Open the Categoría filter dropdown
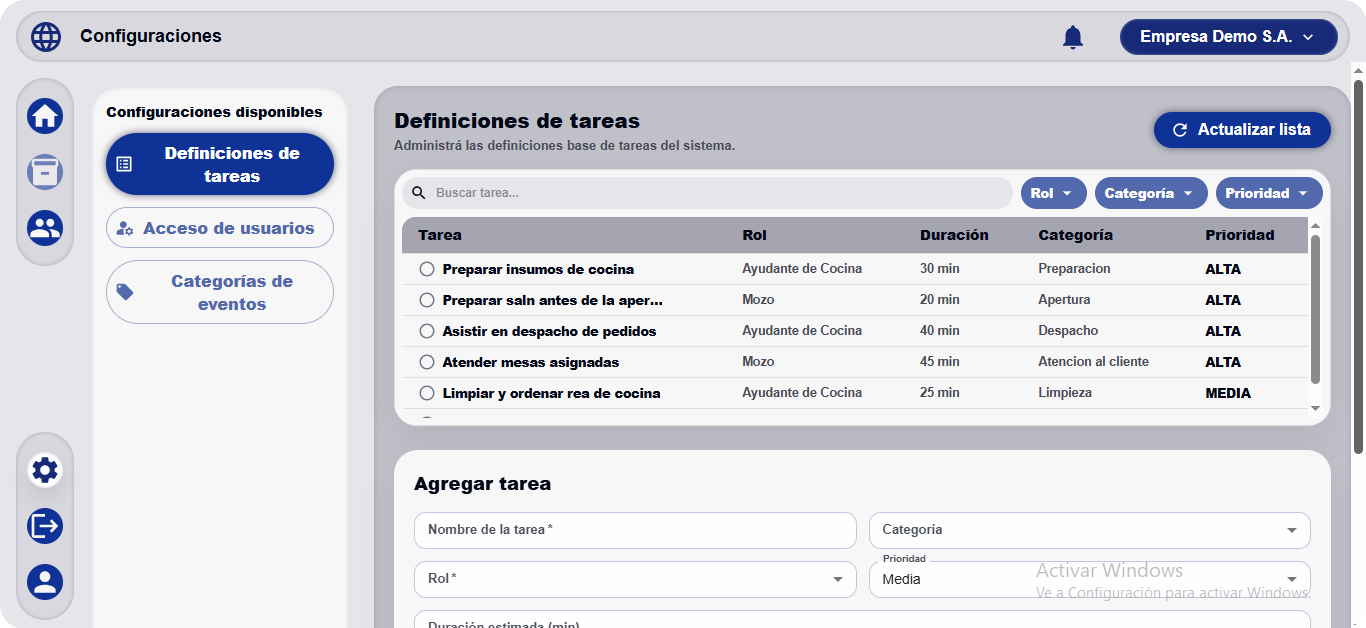Screen dimensions: 1366x628 coord(1151,193)
